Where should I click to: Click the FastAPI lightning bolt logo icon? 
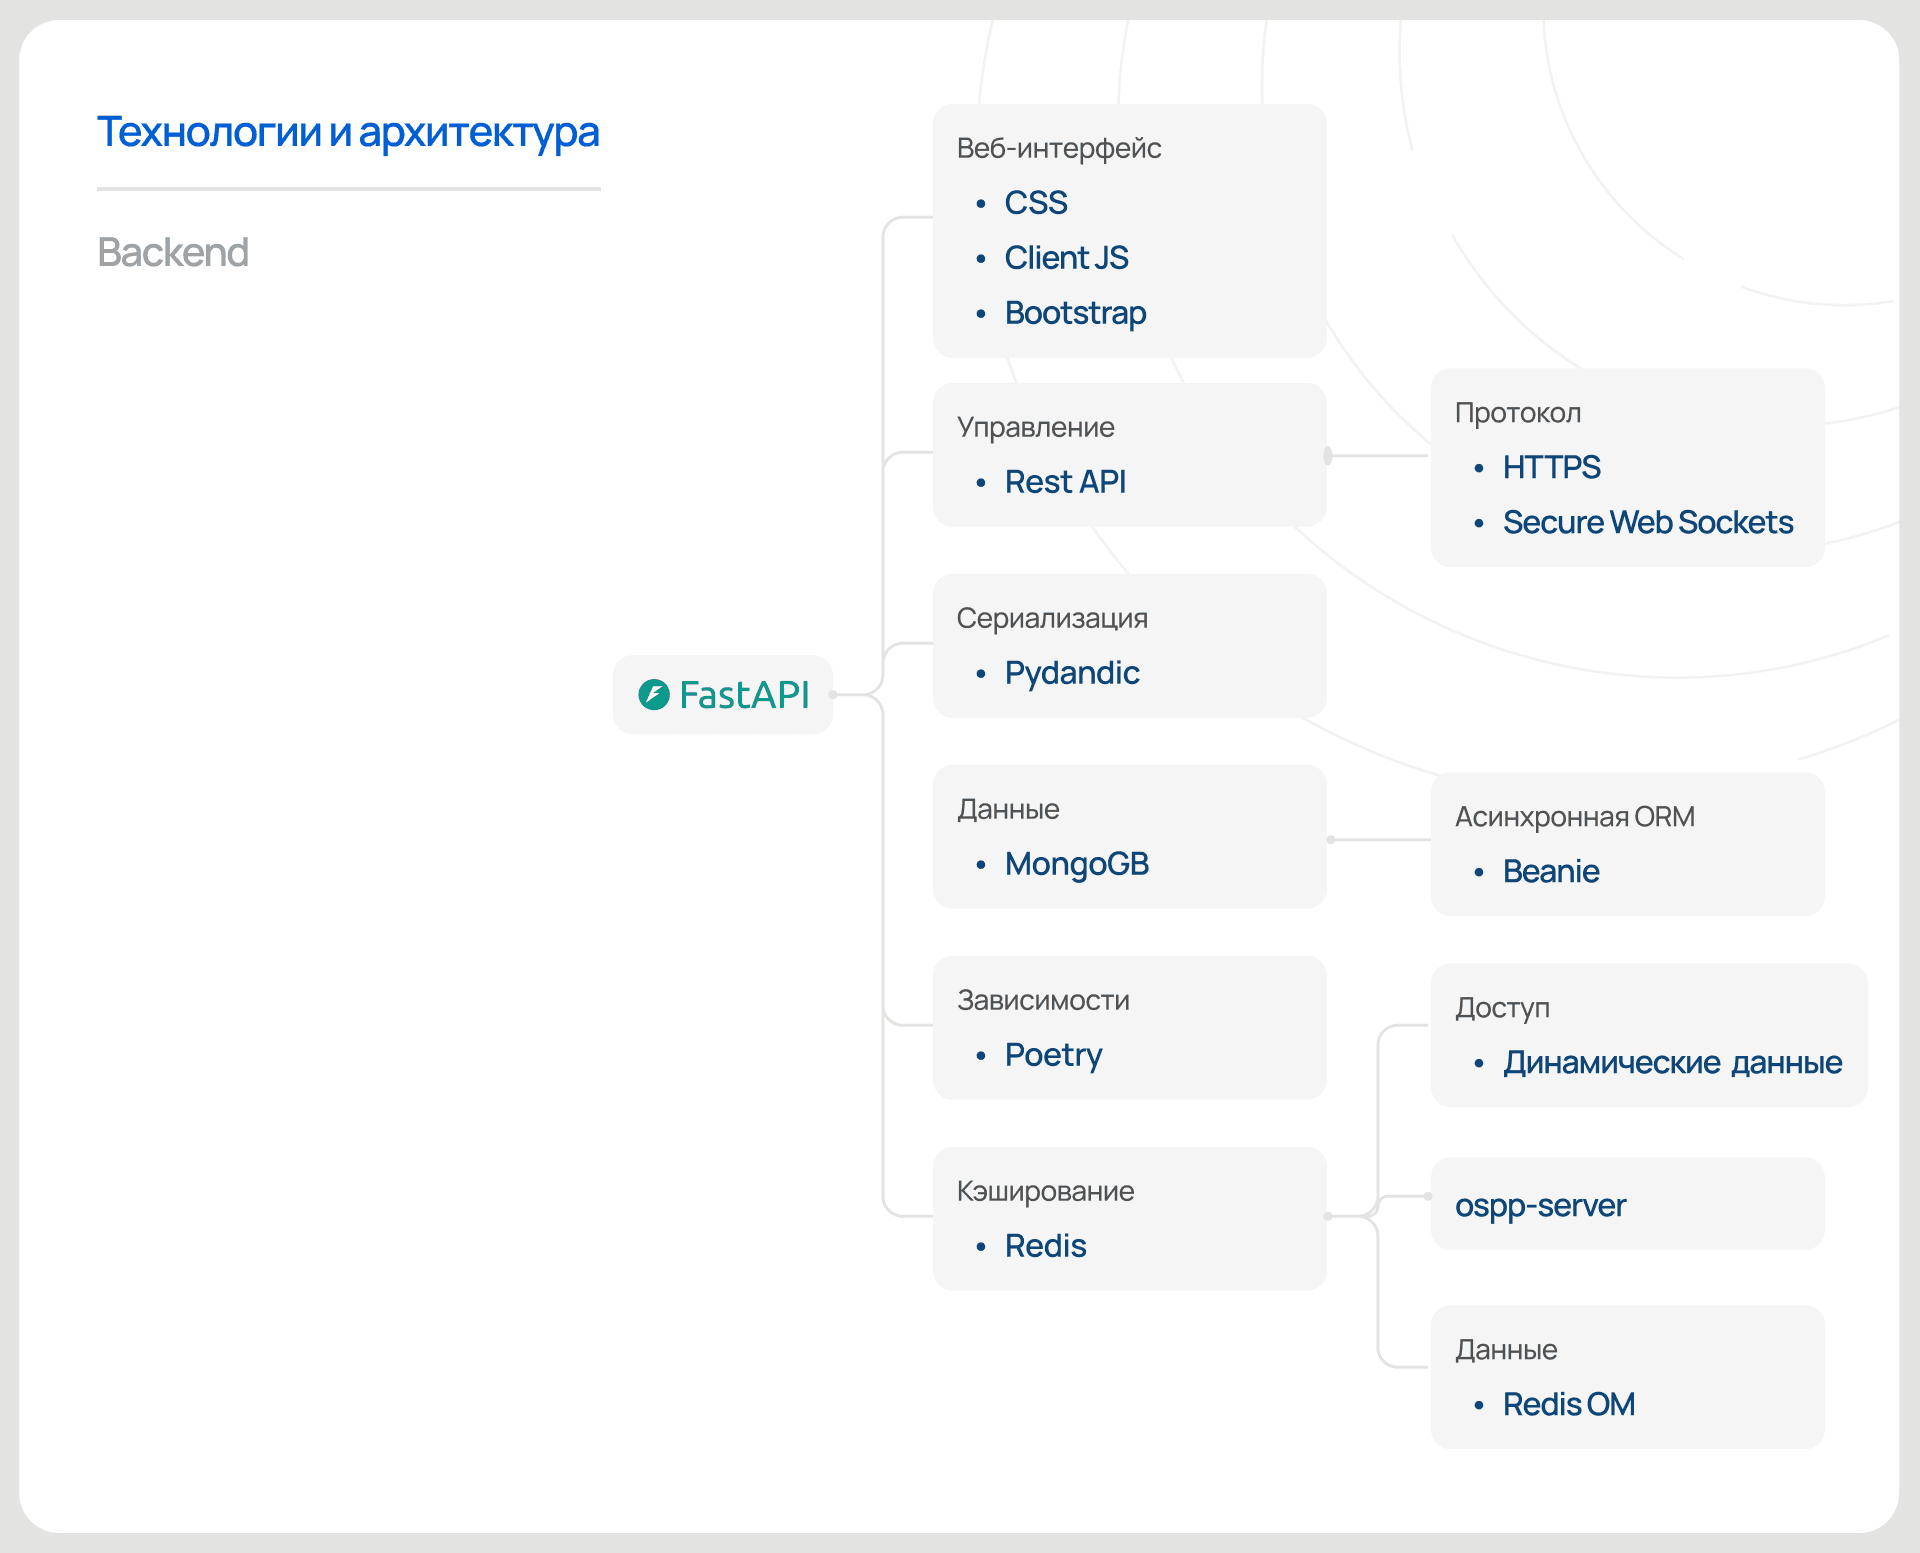654,694
